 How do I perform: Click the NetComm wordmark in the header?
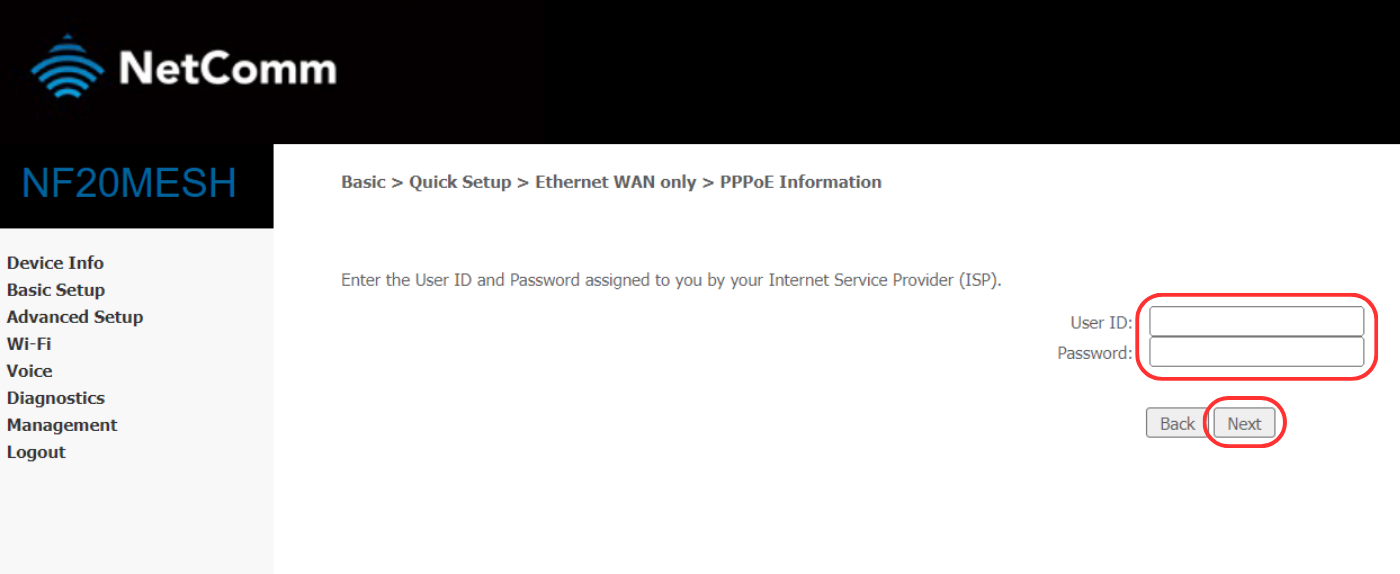click(228, 69)
